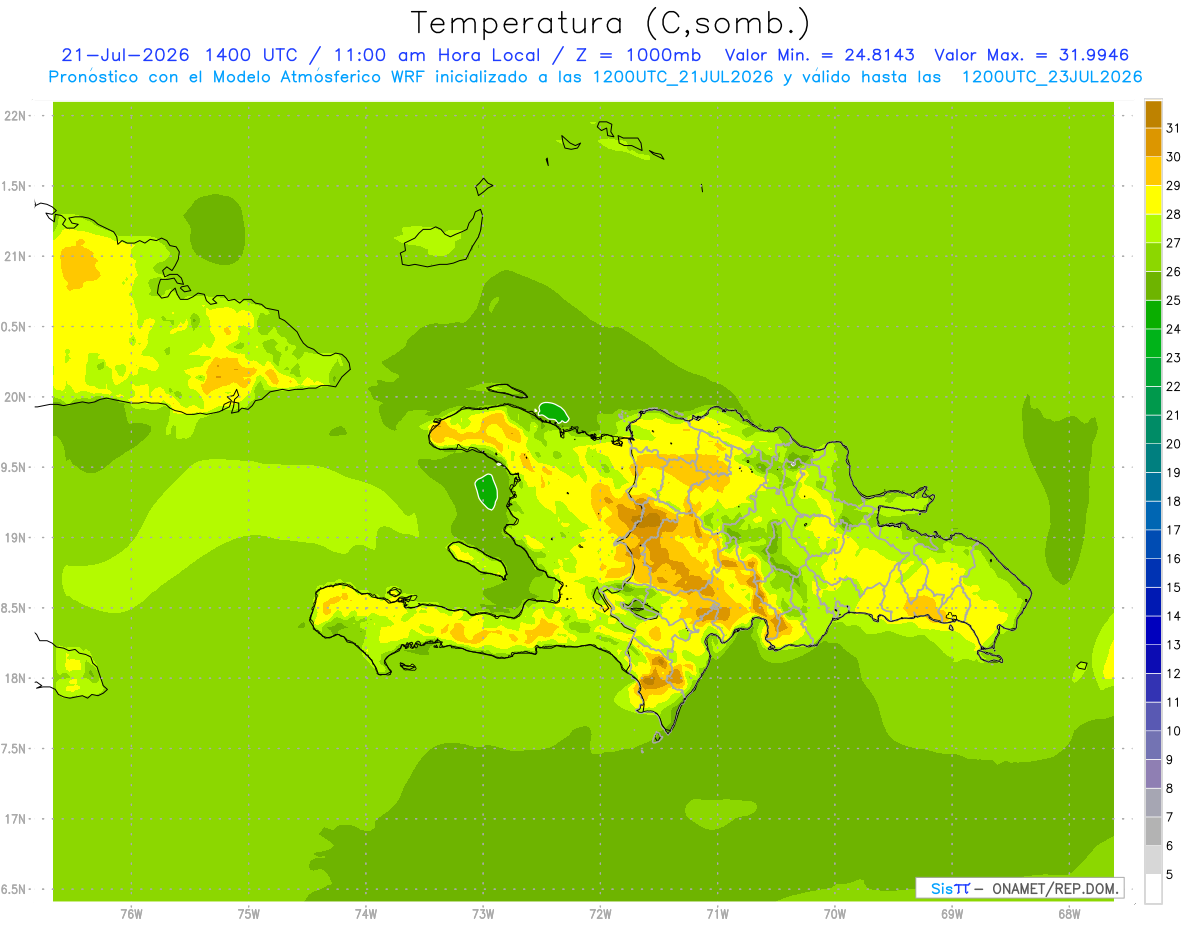Screen dimensions: 1200x927
Task: Select the "74W" longitude label
Action: tap(366, 914)
